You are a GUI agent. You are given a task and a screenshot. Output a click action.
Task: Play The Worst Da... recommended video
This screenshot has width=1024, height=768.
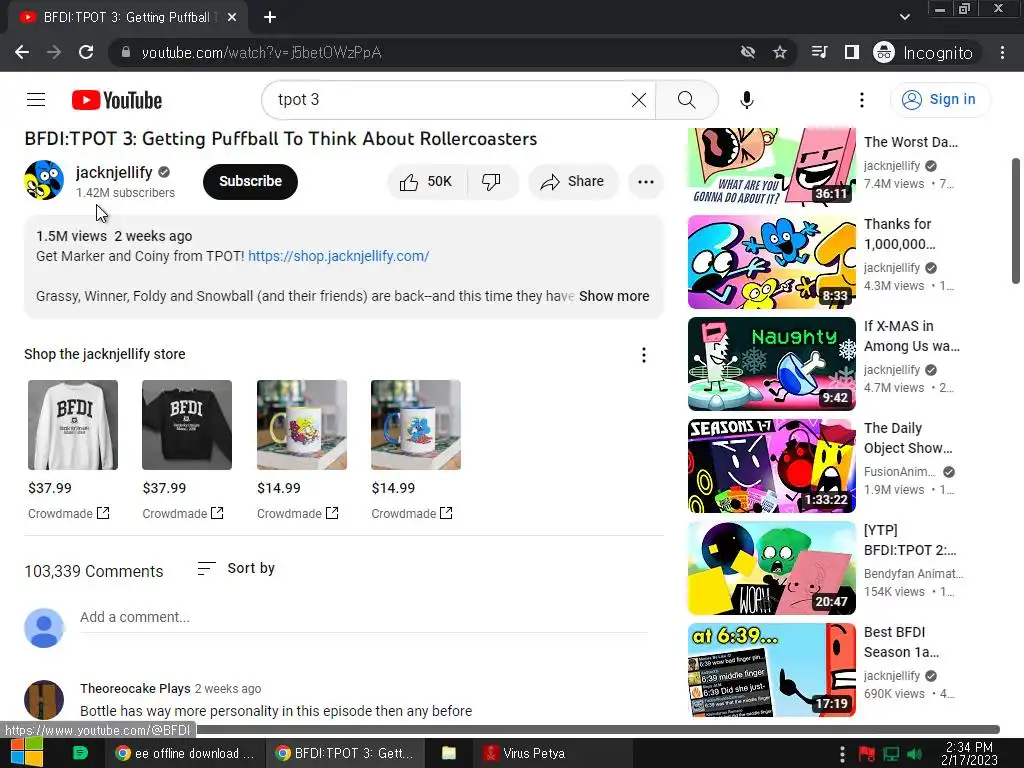(x=772, y=166)
